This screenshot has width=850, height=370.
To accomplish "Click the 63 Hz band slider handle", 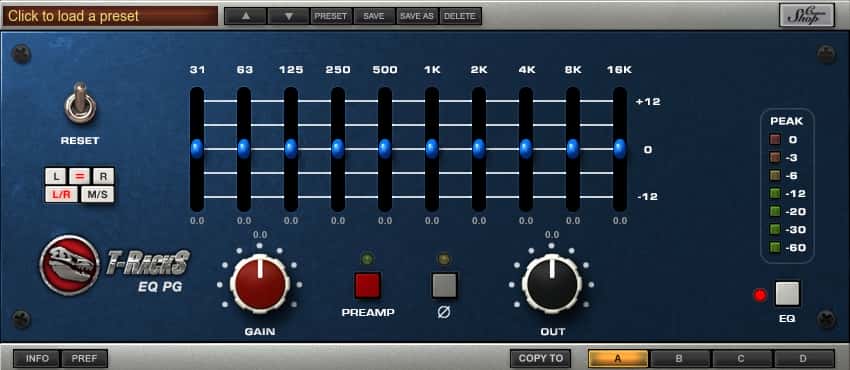I will coord(244,148).
